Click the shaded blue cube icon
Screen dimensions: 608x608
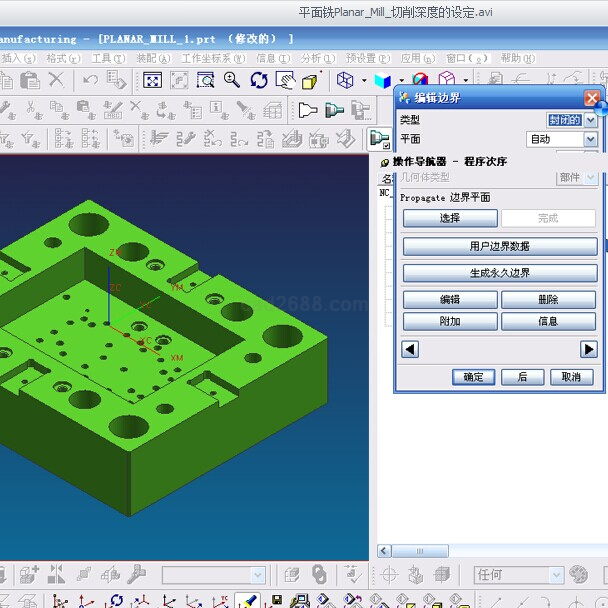point(382,81)
